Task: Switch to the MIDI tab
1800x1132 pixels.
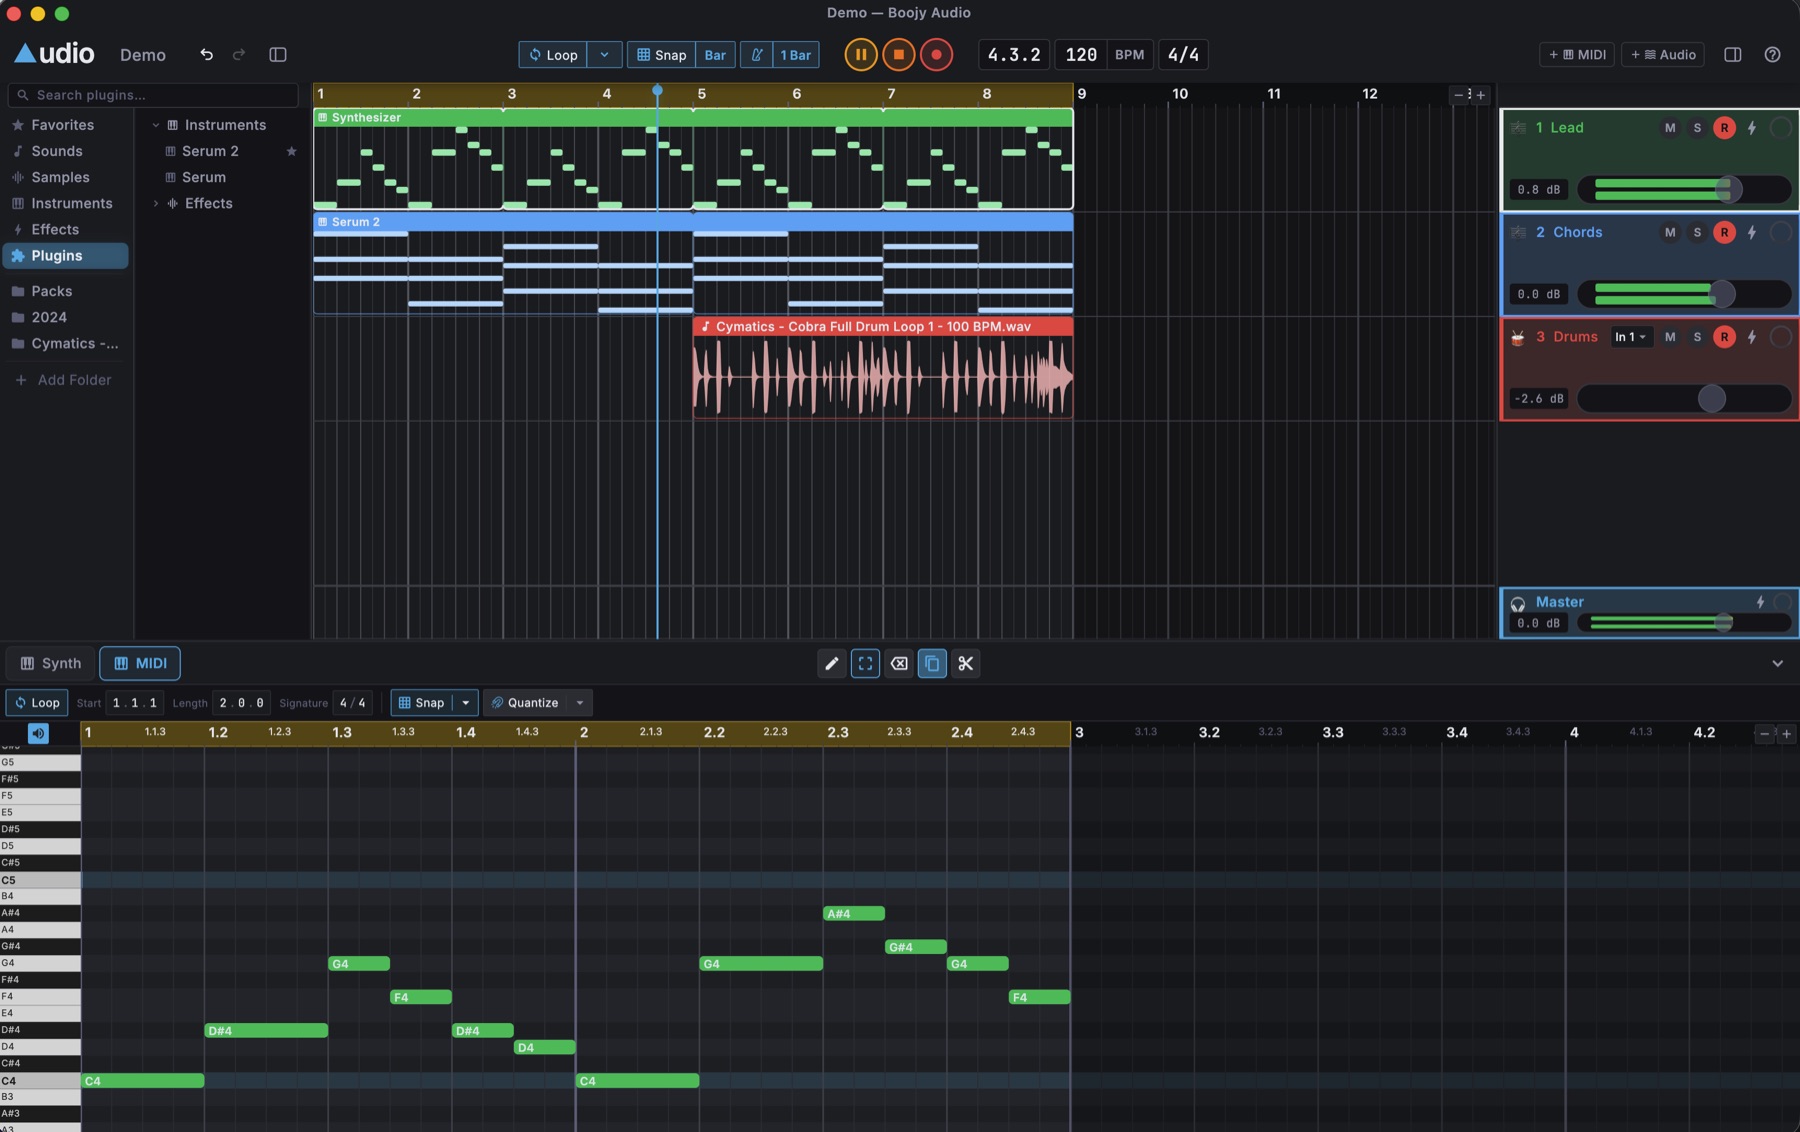Action: pos(140,663)
